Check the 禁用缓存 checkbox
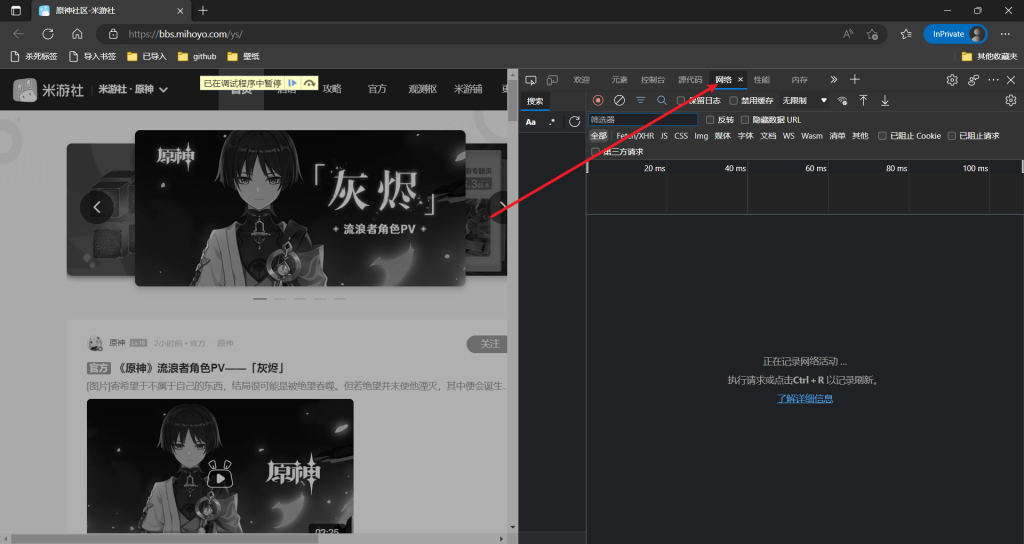This screenshot has height=544, width=1024. point(733,100)
